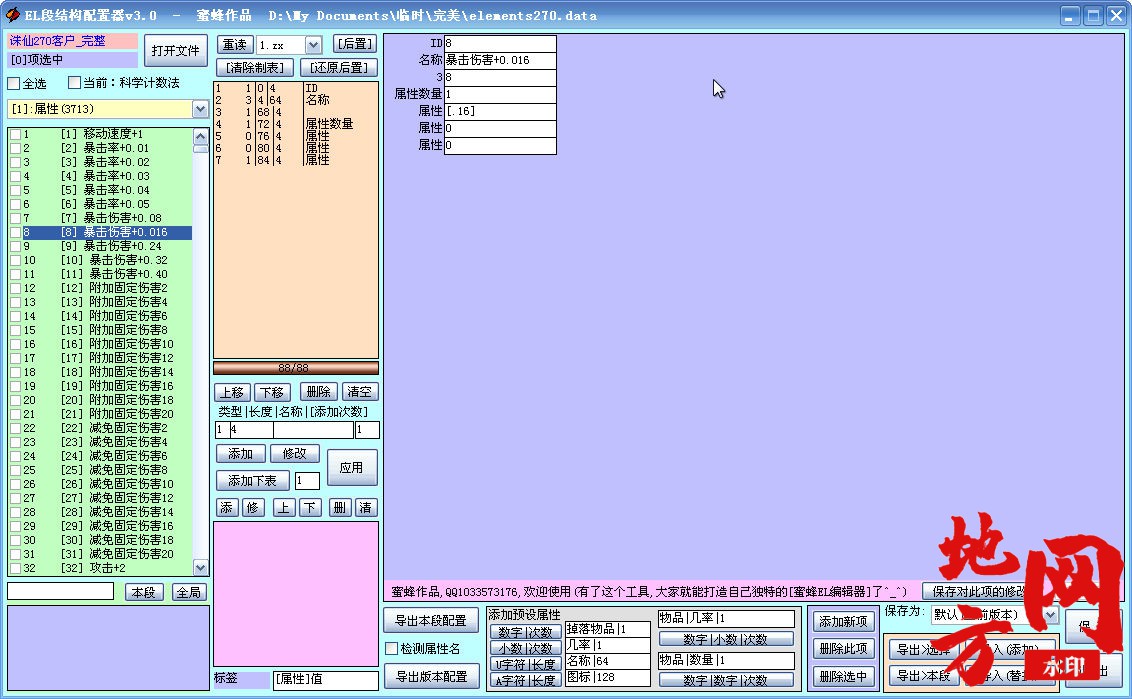Click the 属性数量 value field
Image resolution: width=1132 pixels, height=699 pixels.
(500, 94)
